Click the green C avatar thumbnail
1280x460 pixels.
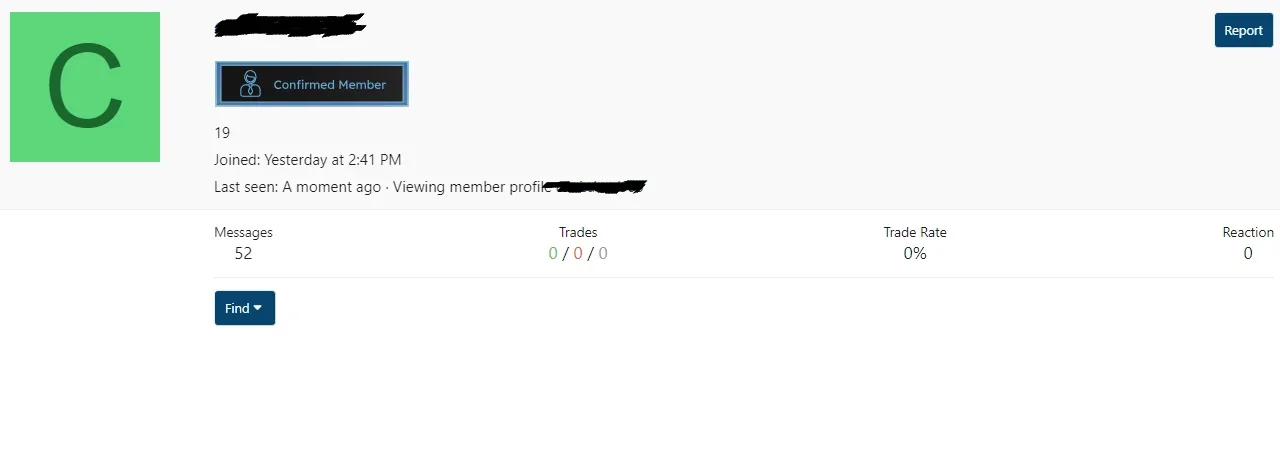[85, 87]
